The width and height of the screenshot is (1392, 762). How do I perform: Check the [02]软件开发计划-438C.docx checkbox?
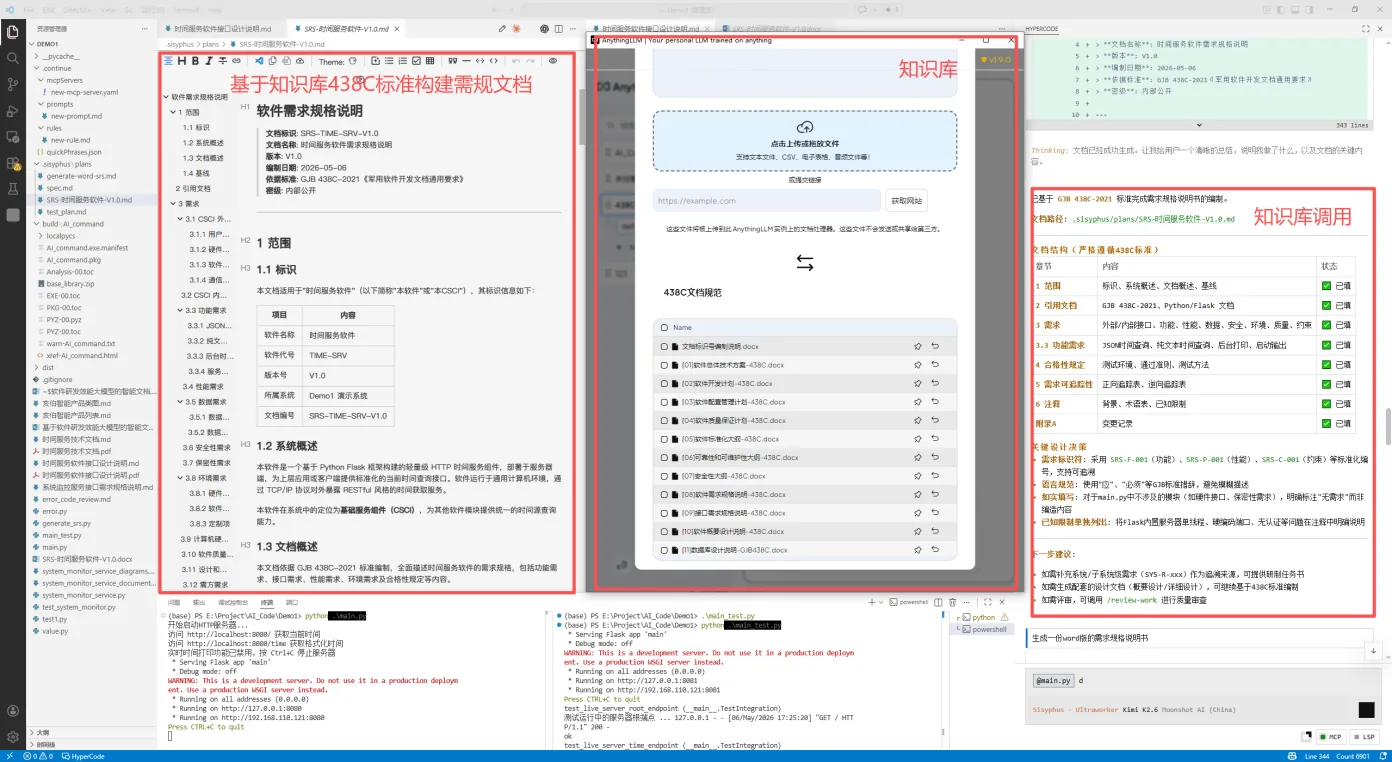664,383
